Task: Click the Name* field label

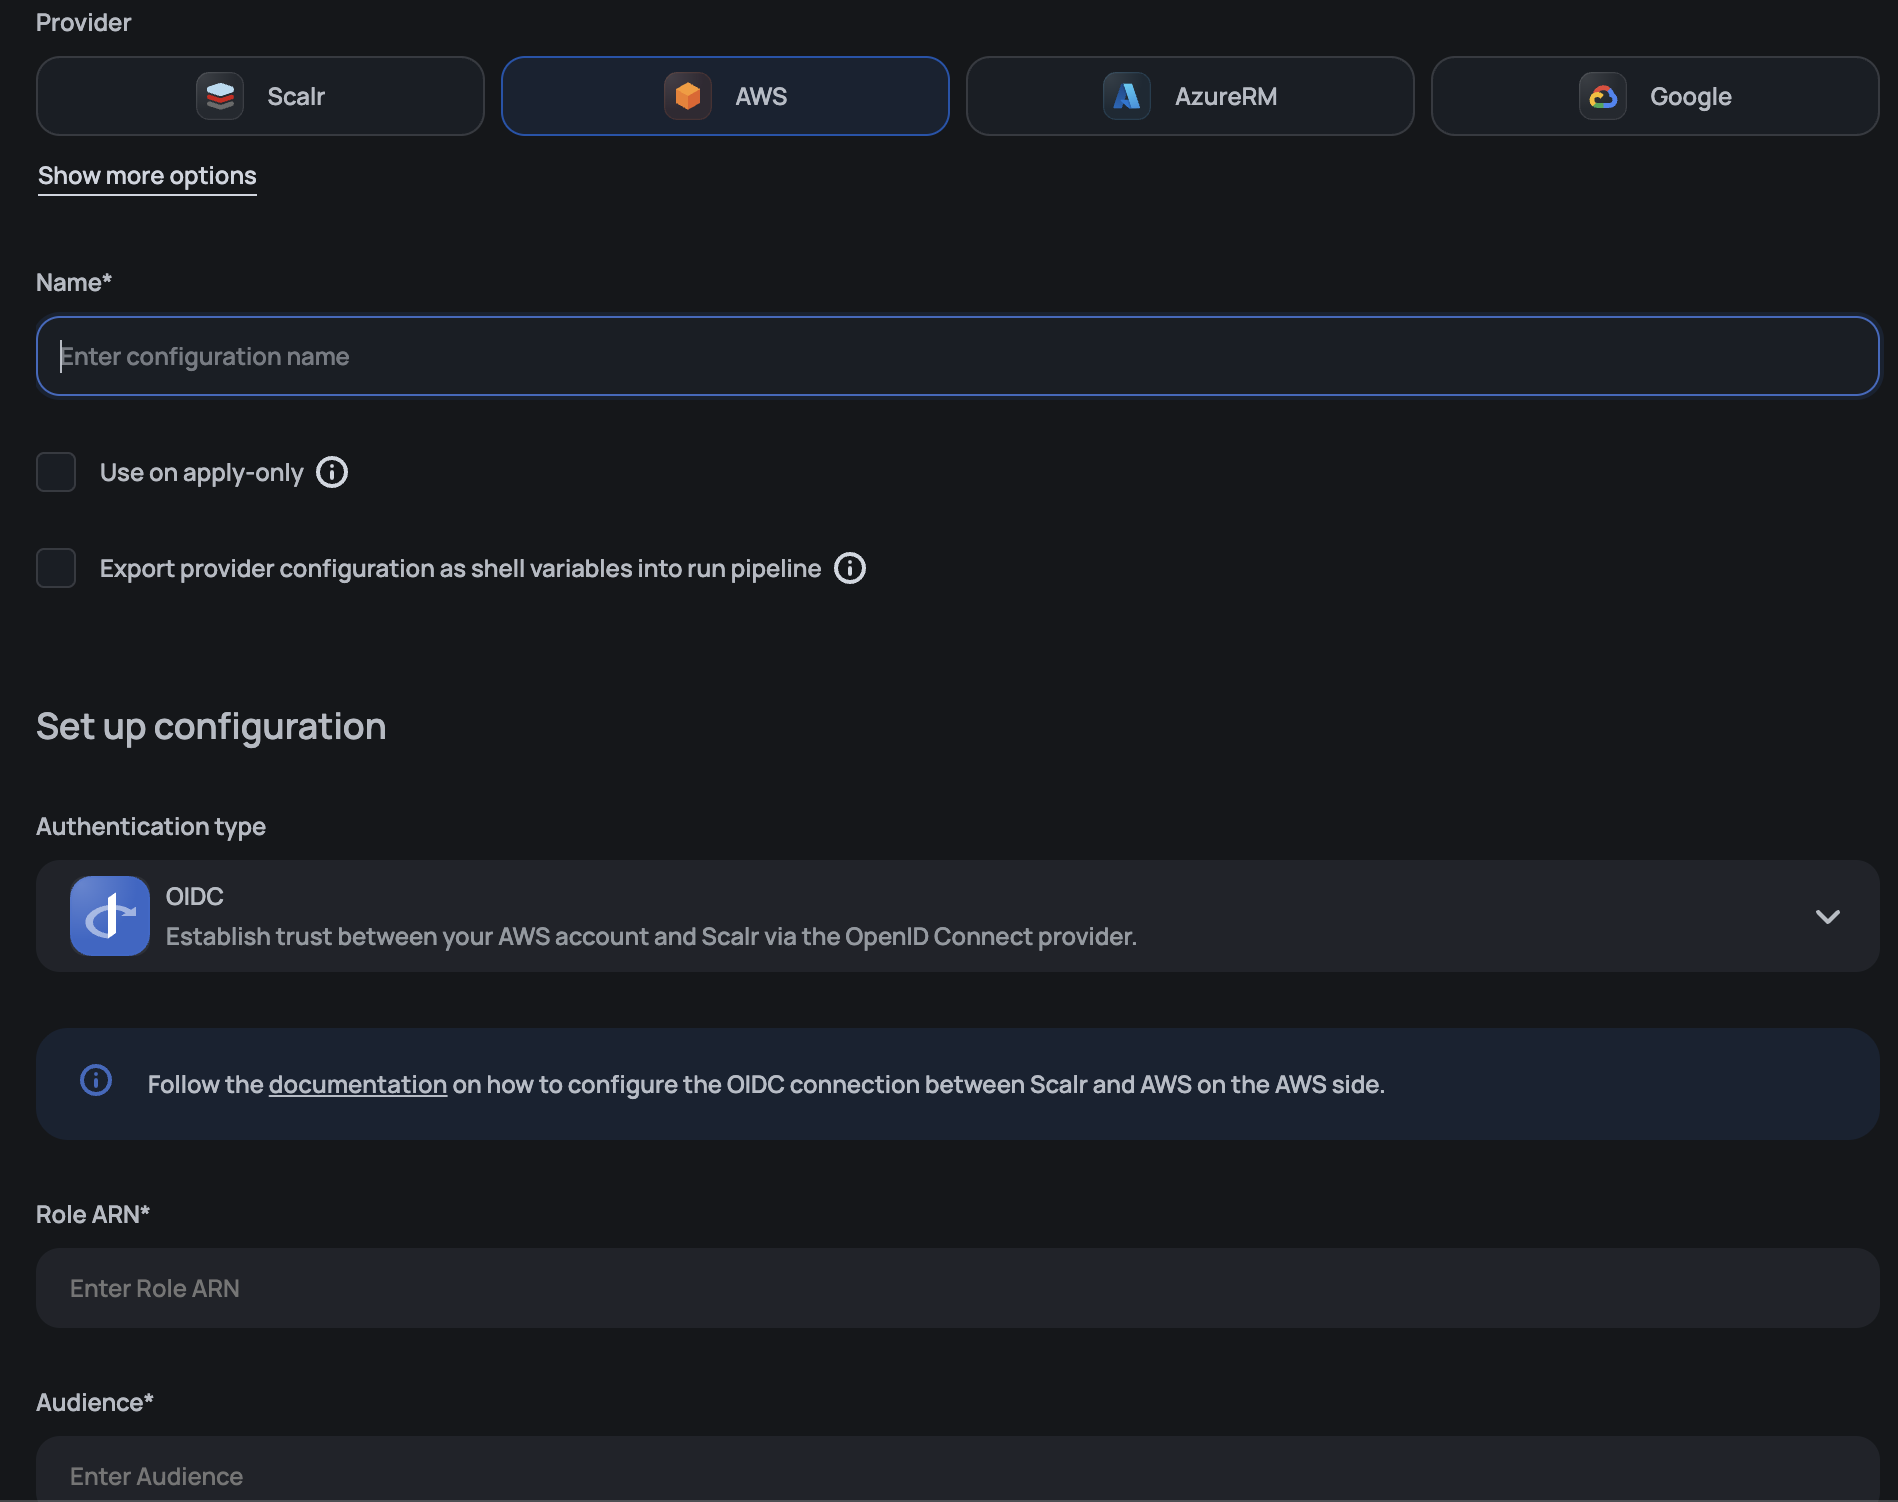Action: [74, 282]
